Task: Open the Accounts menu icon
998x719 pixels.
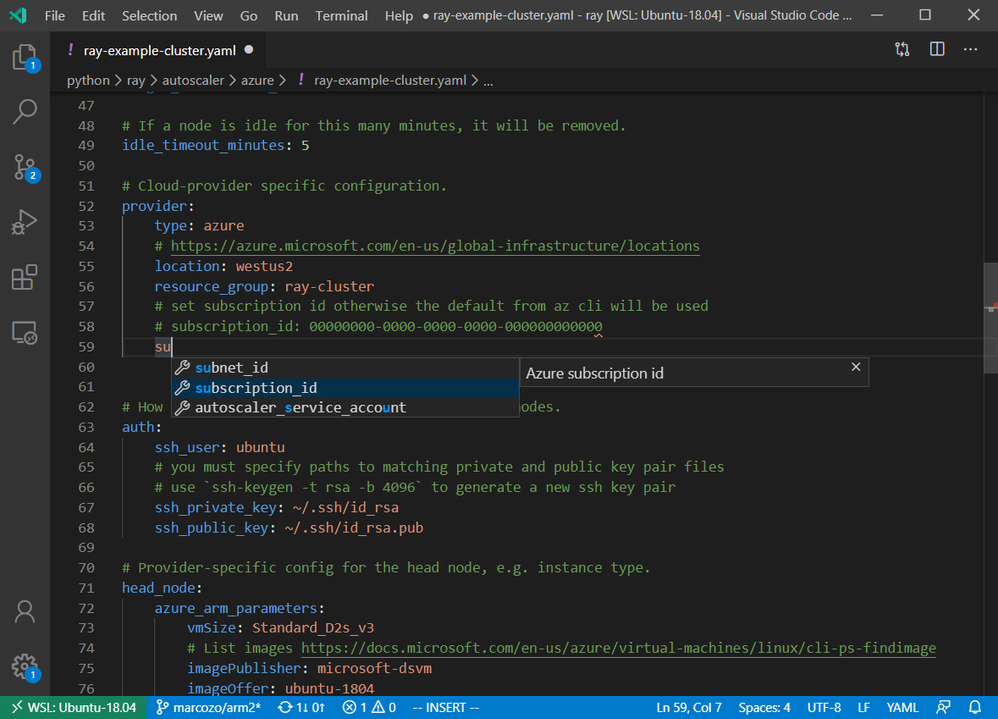Action: [25, 611]
